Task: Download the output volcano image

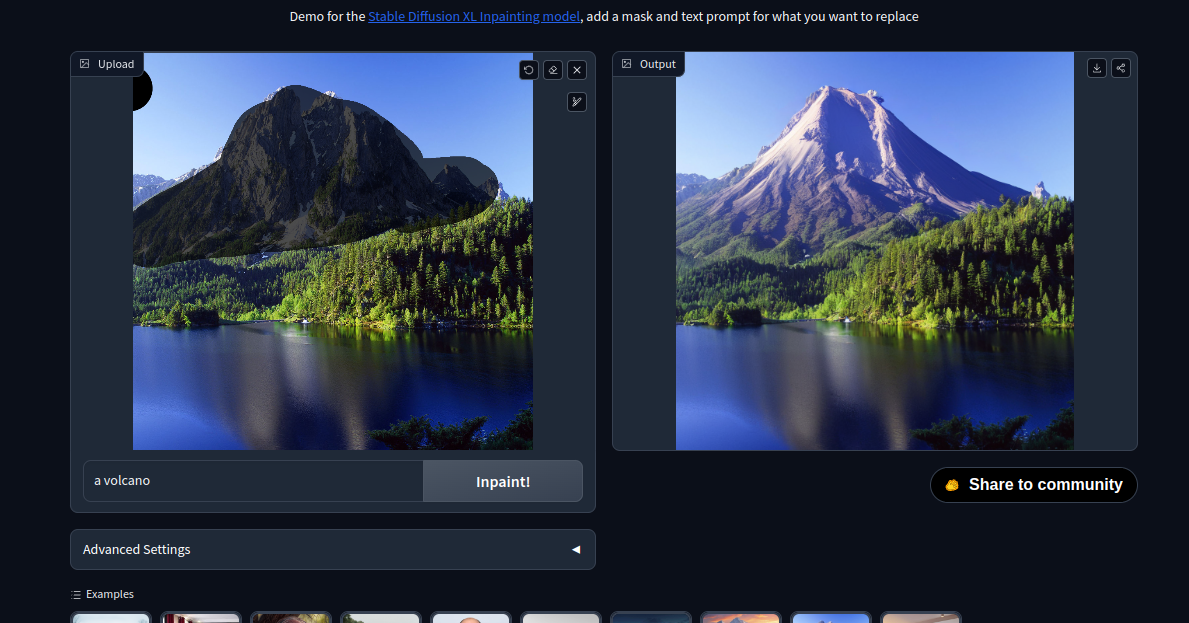Action: coord(1097,68)
